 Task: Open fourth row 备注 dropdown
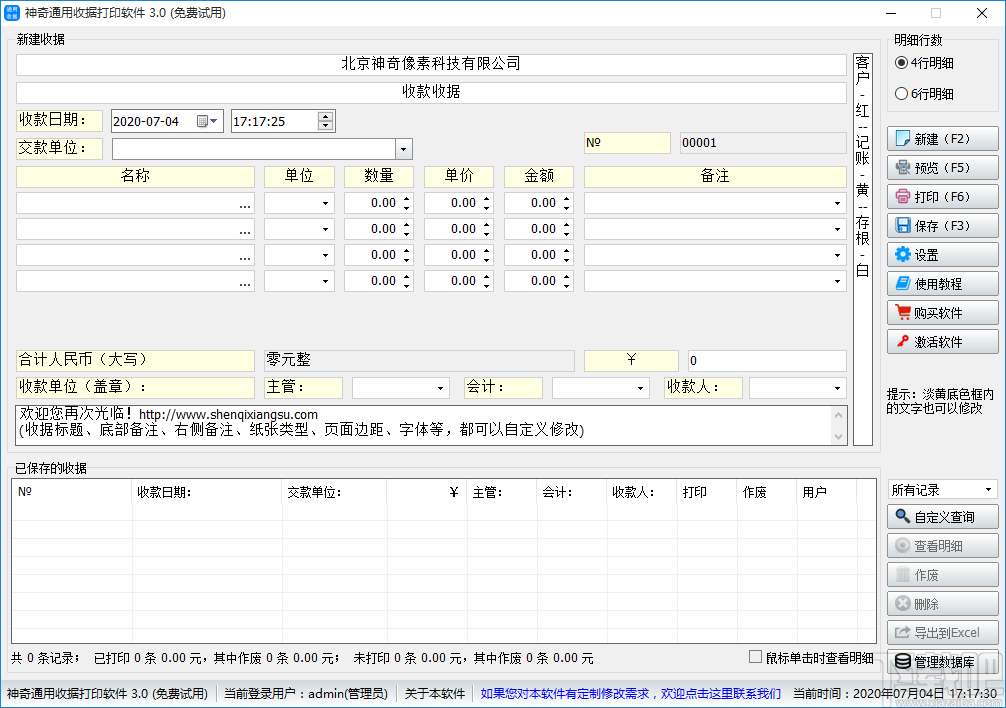pyautogui.click(x=837, y=281)
